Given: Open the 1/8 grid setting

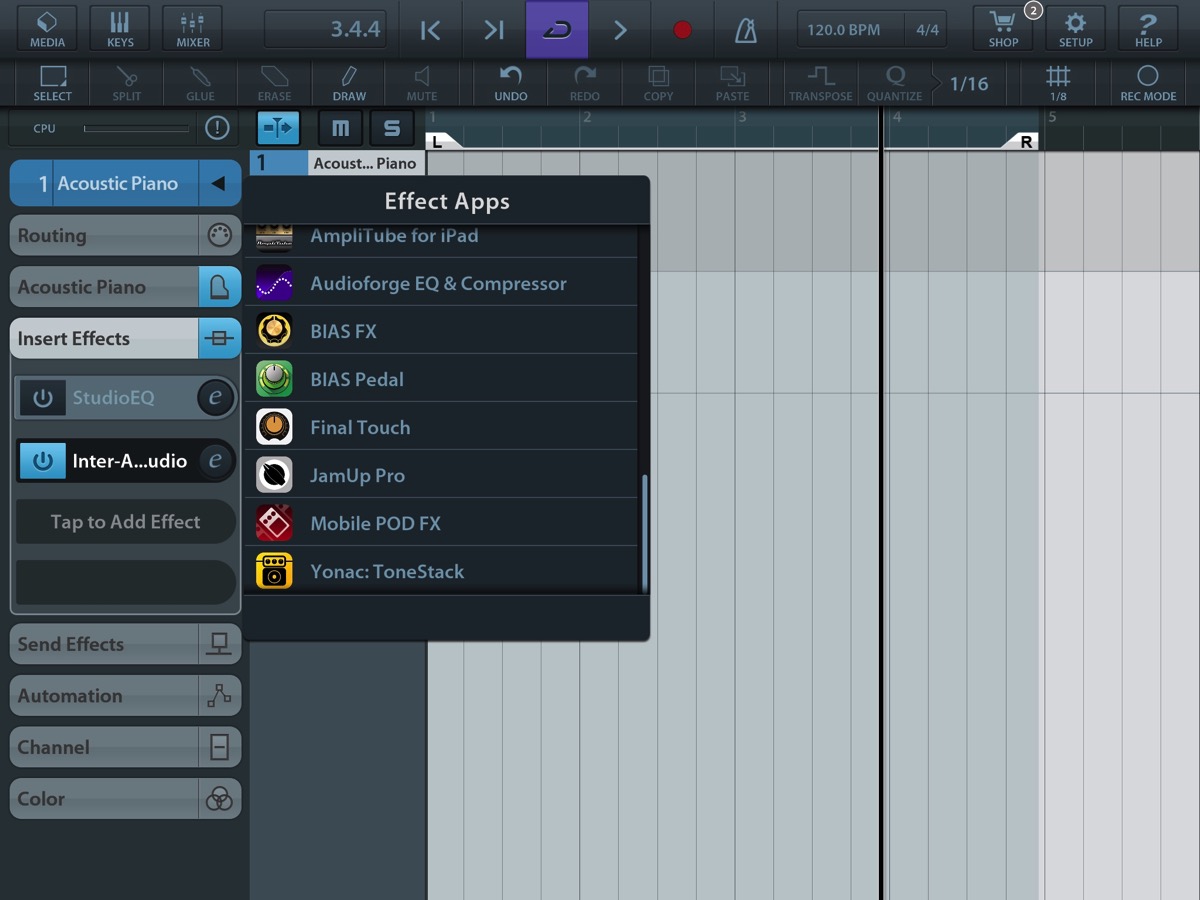Looking at the screenshot, I should pyautogui.click(x=1058, y=83).
